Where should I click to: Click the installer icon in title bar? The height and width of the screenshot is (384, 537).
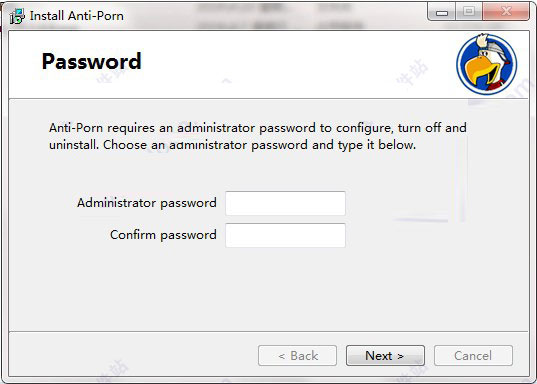click(17, 16)
